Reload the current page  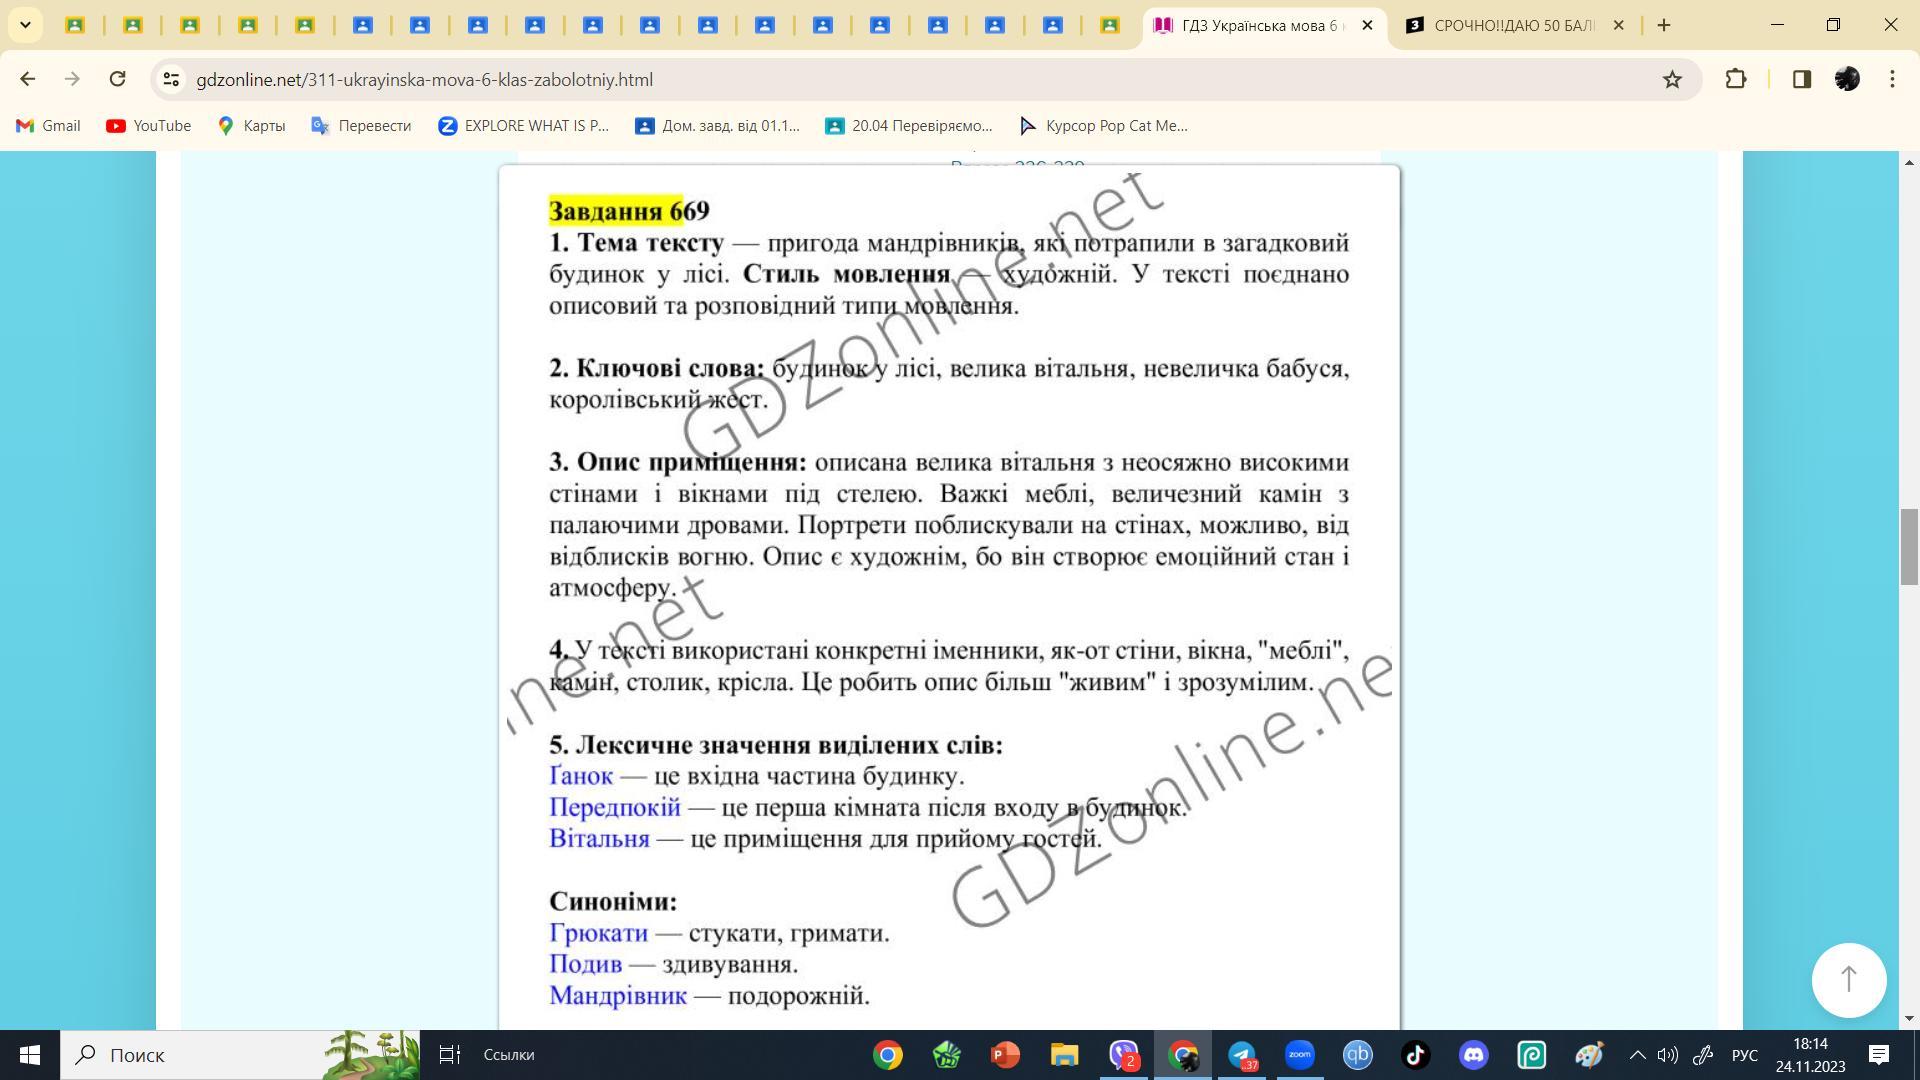coord(117,79)
